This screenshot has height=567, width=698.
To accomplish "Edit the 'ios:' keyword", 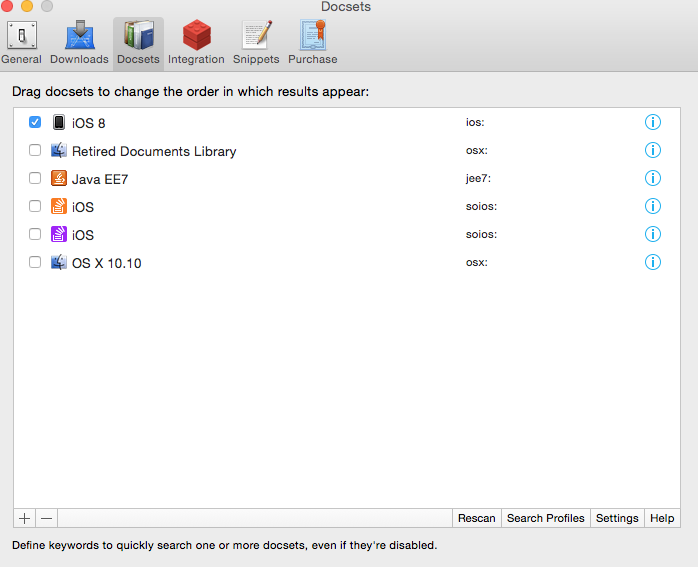I will click(x=475, y=122).
